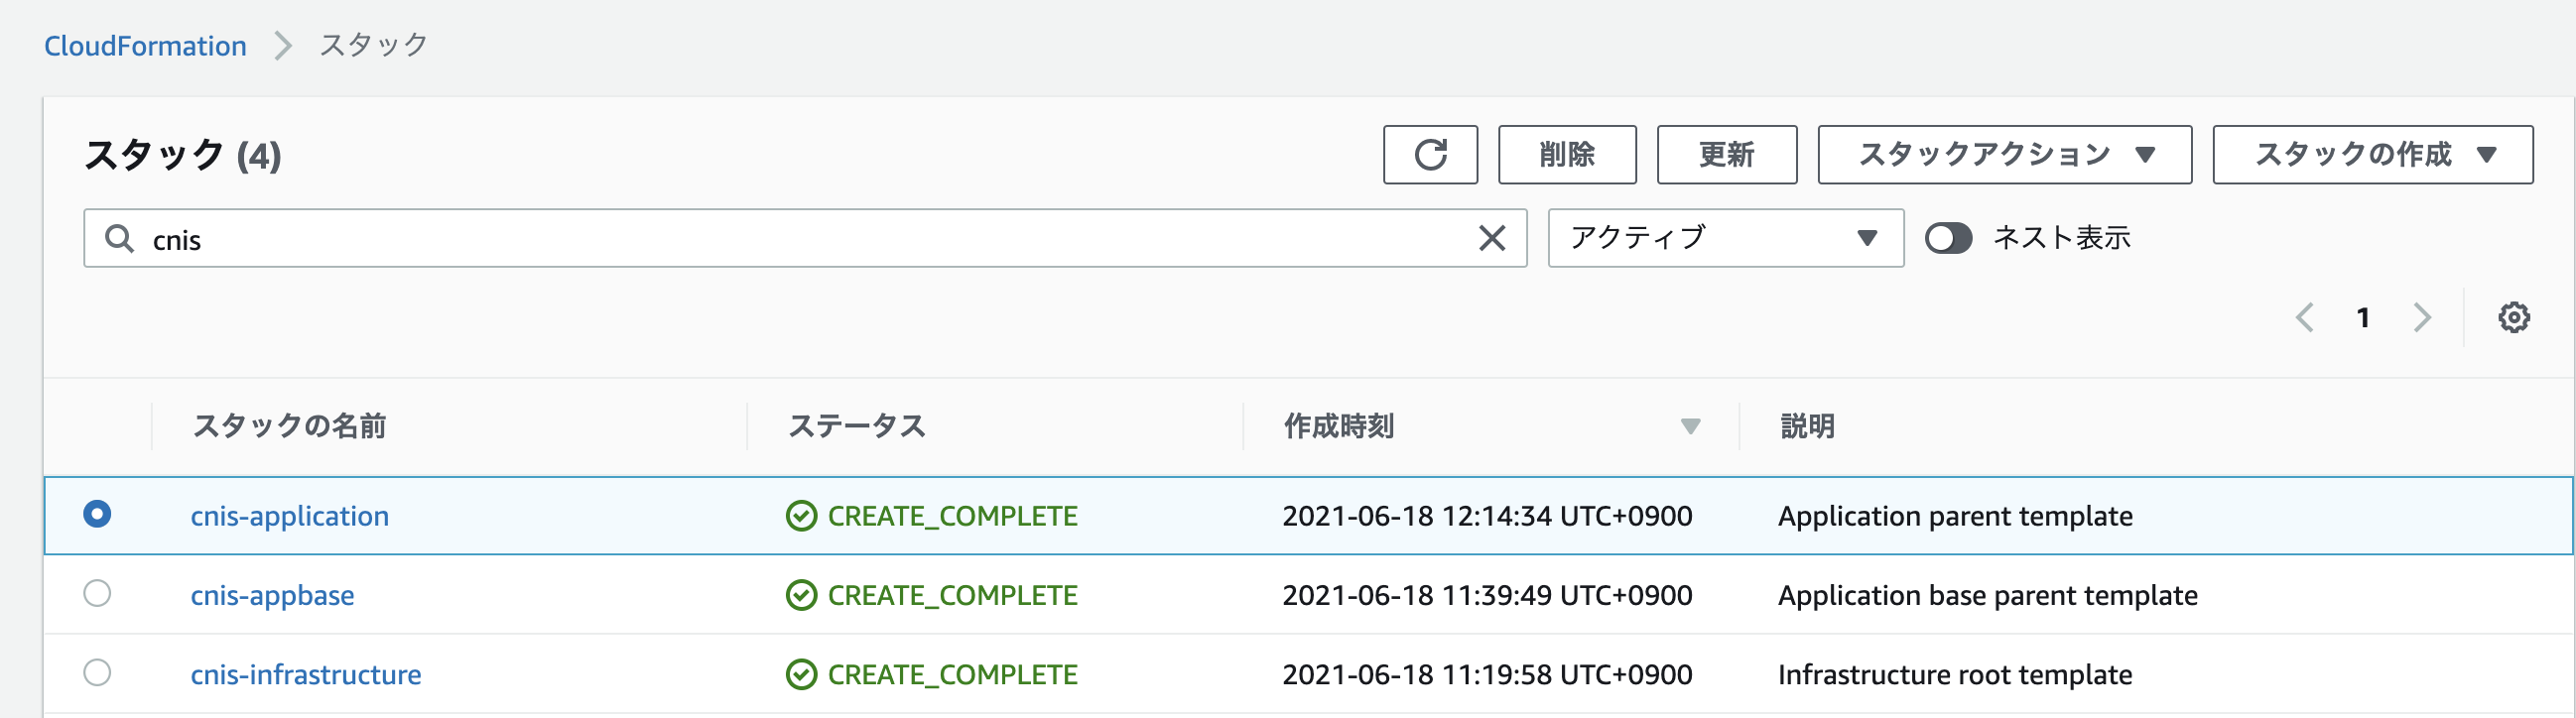
Task: Click the search magnifier icon
Action: [119, 238]
